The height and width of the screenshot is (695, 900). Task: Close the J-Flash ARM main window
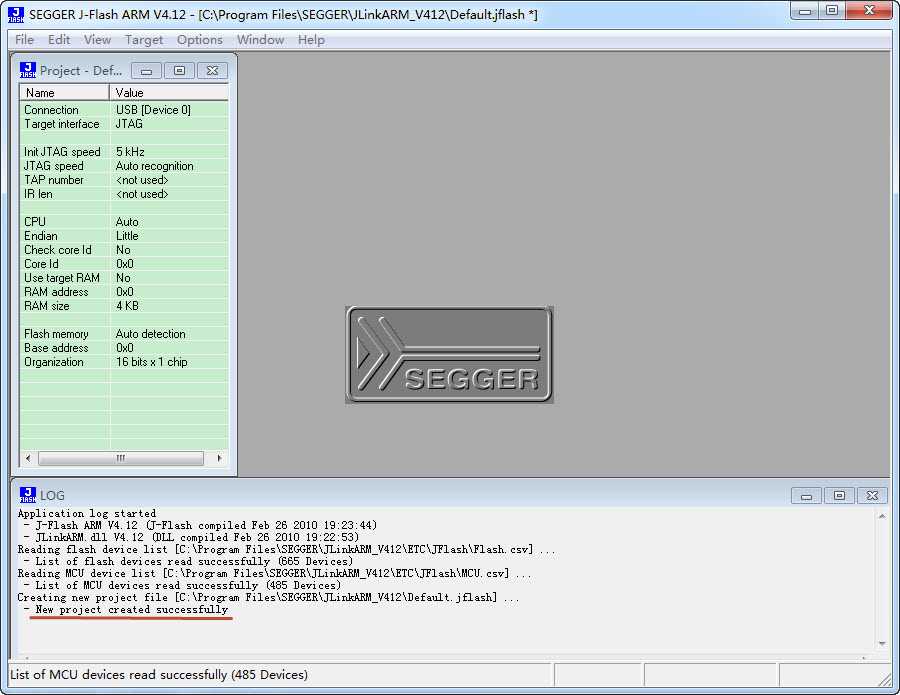[x=869, y=11]
